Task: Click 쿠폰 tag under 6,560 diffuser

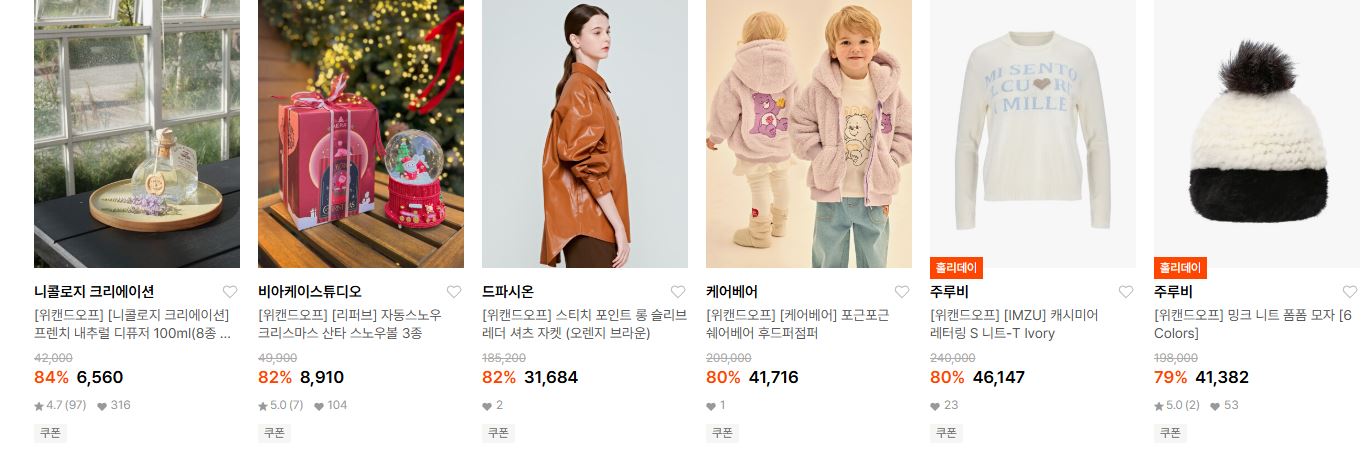Action: tap(49, 433)
